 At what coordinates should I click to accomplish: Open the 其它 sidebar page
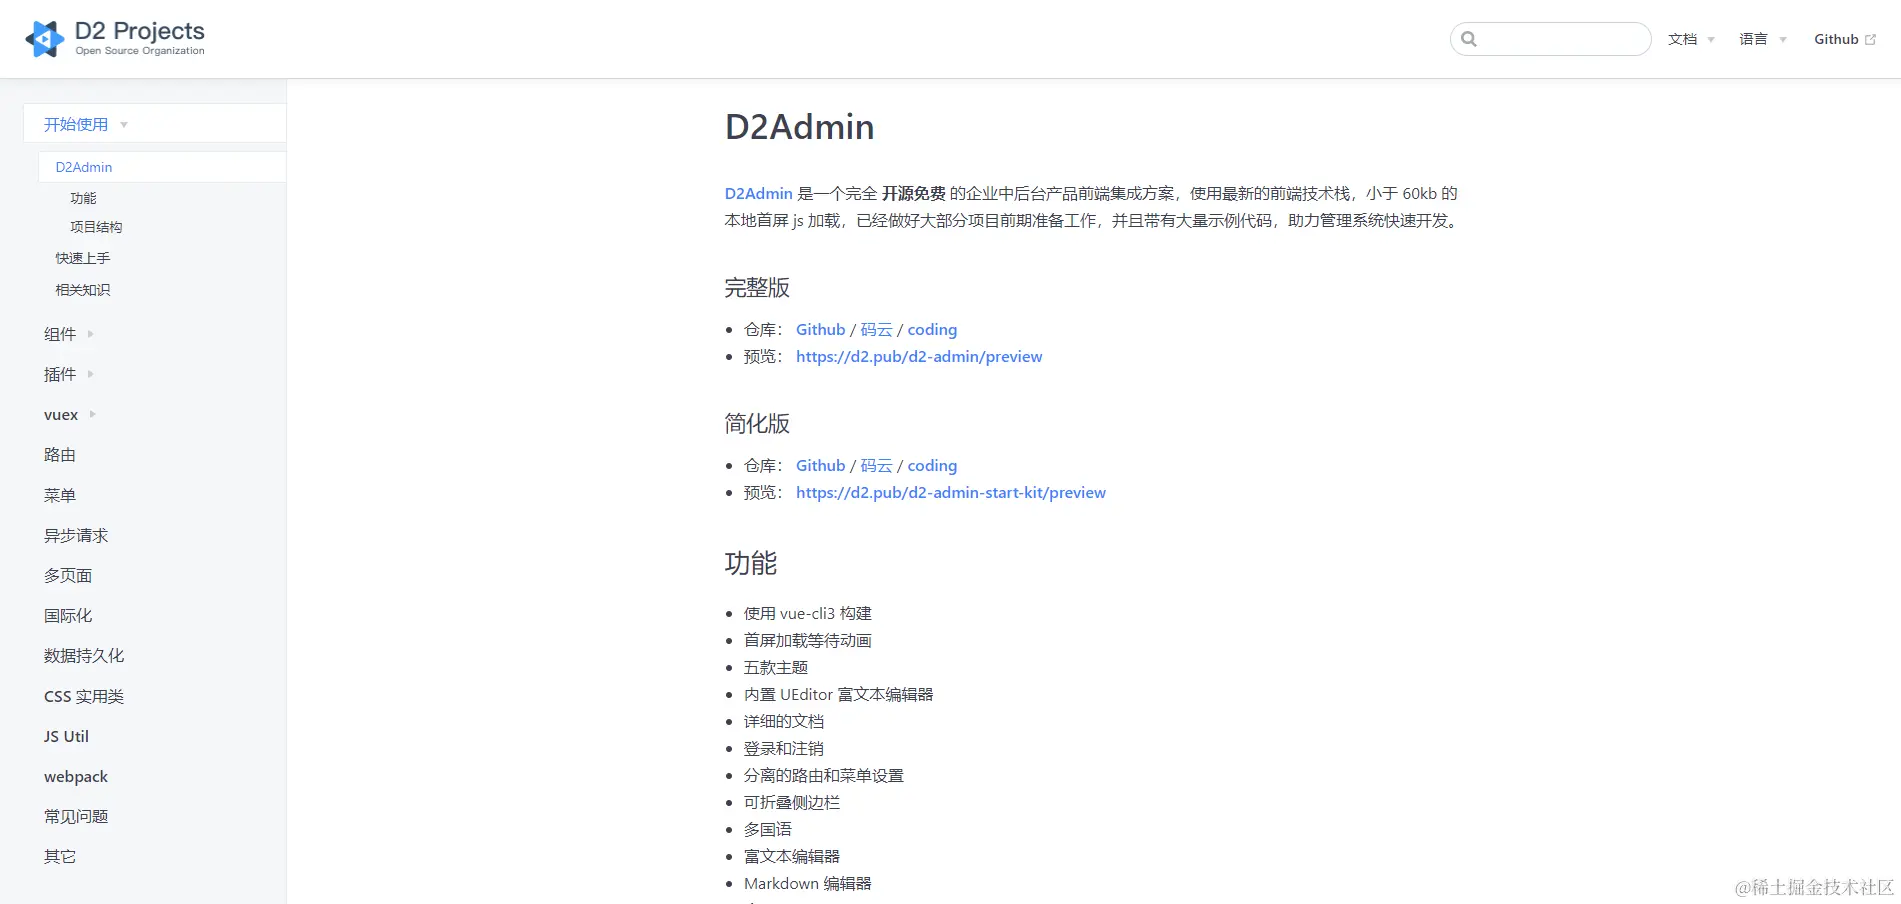(x=60, y=856)
